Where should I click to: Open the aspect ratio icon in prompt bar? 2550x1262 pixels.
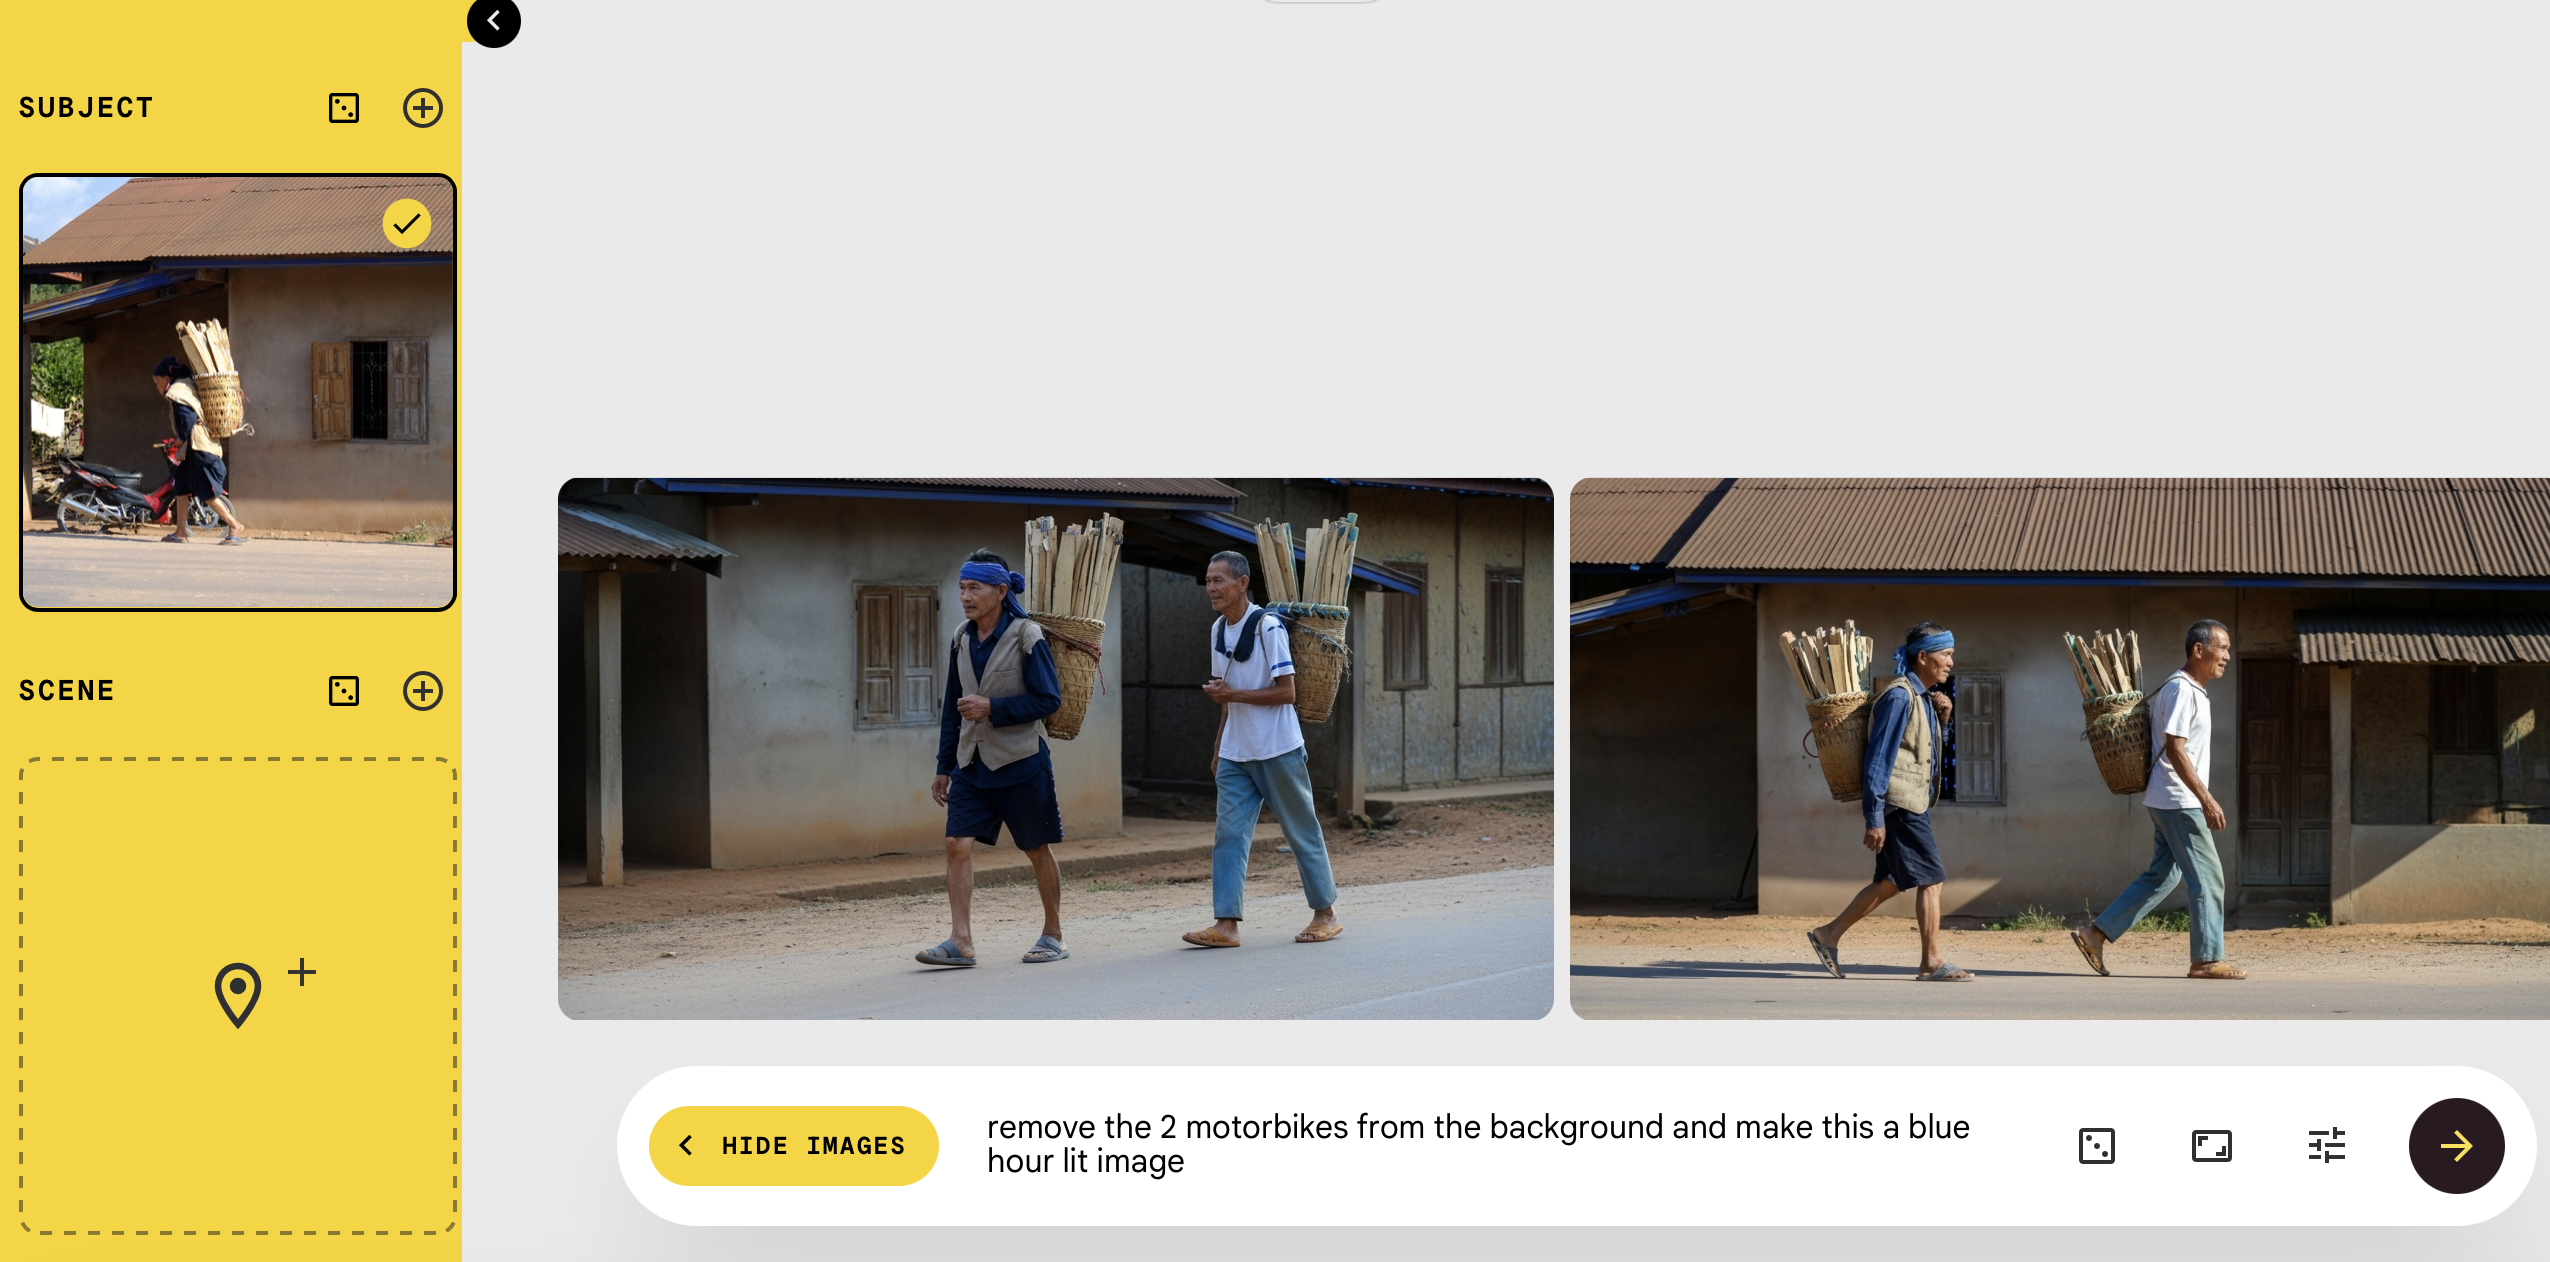pos(2212,1146)
